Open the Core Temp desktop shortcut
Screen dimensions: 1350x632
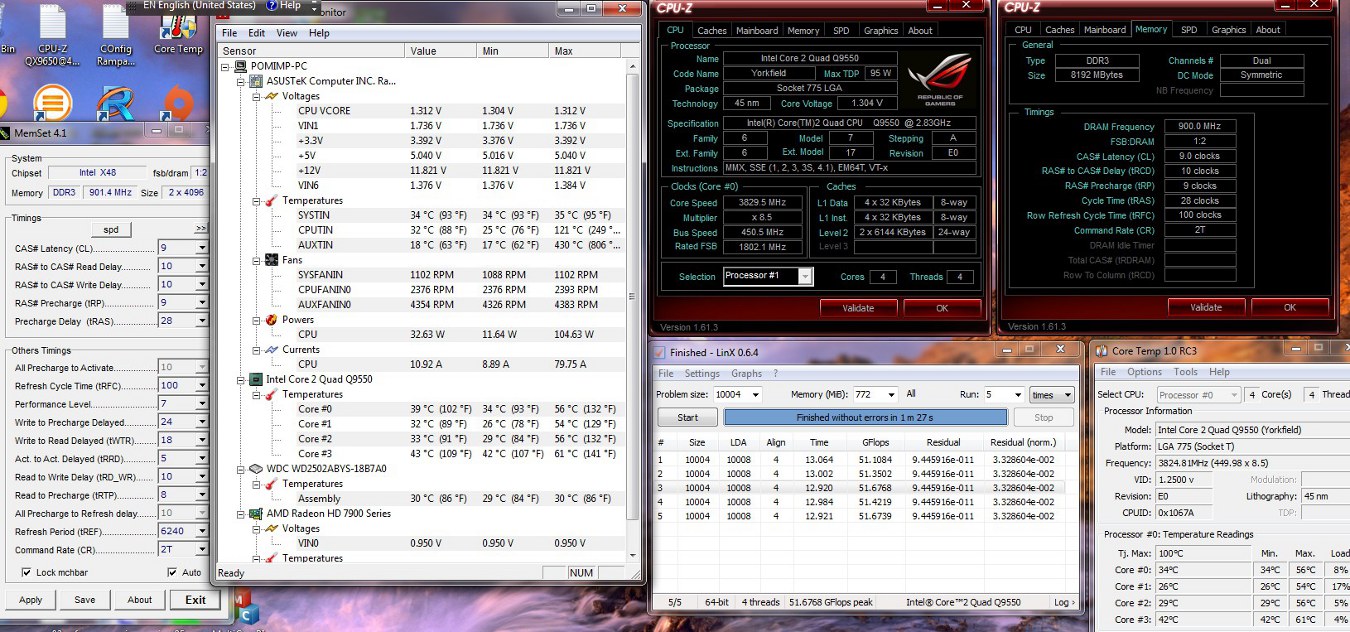click(178, 25)
